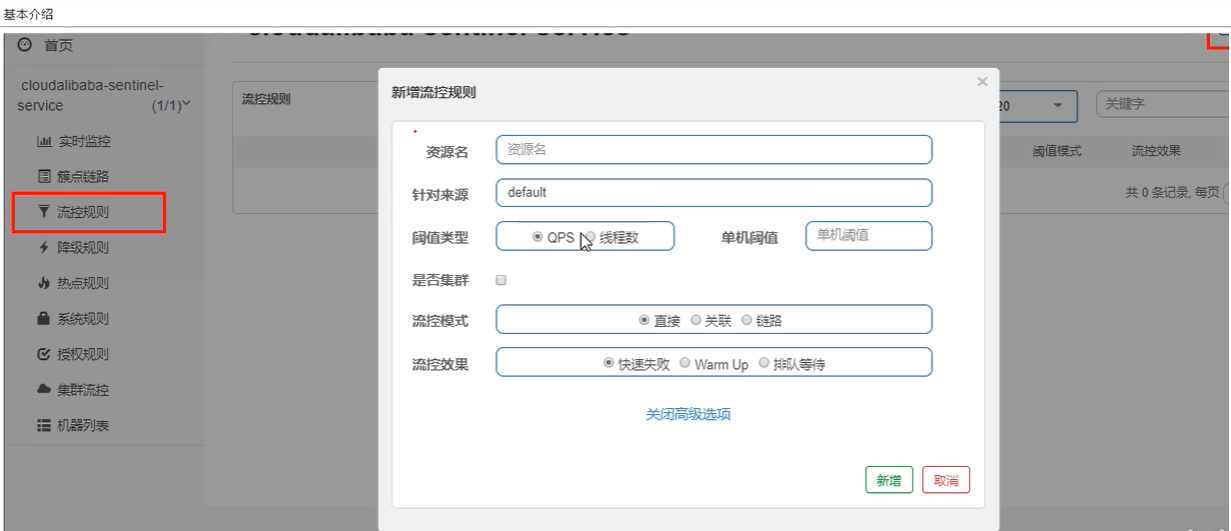The width and height of the screenshot is (1231, 531).
Task: Click the 共 0 条记录 pagination text
Action: pos(1159,192)
